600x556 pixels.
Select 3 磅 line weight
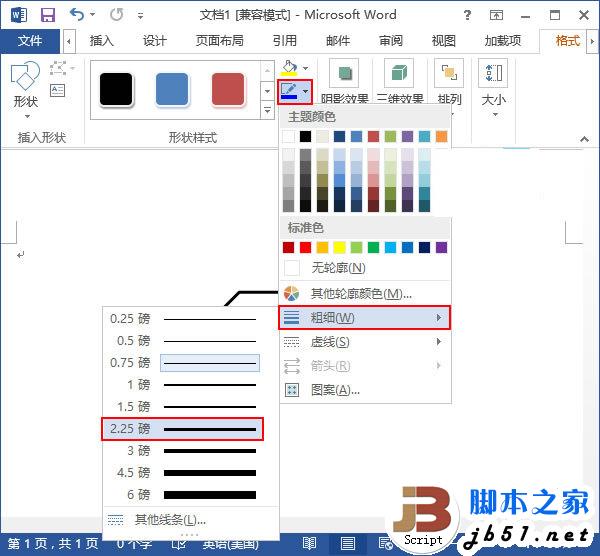pos(183,451)
